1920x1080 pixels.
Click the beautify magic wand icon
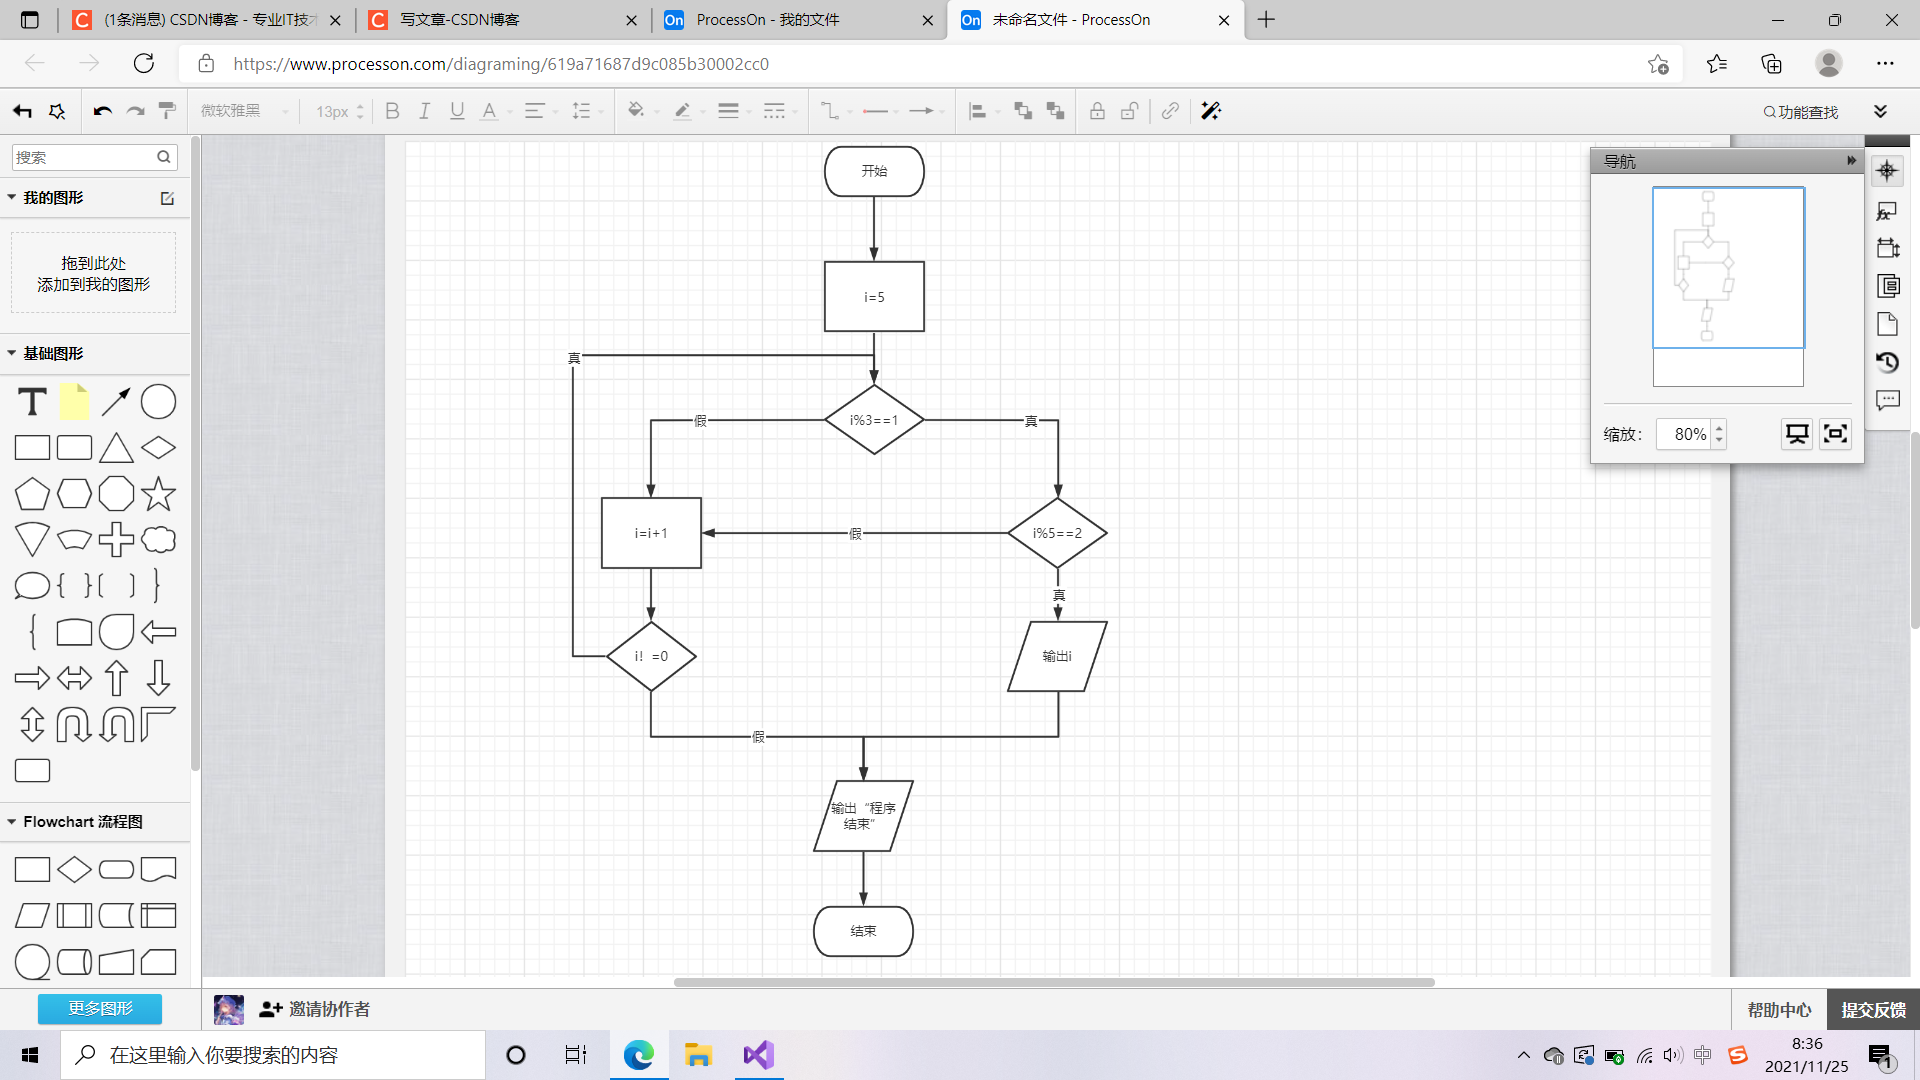coord(1211,111)
